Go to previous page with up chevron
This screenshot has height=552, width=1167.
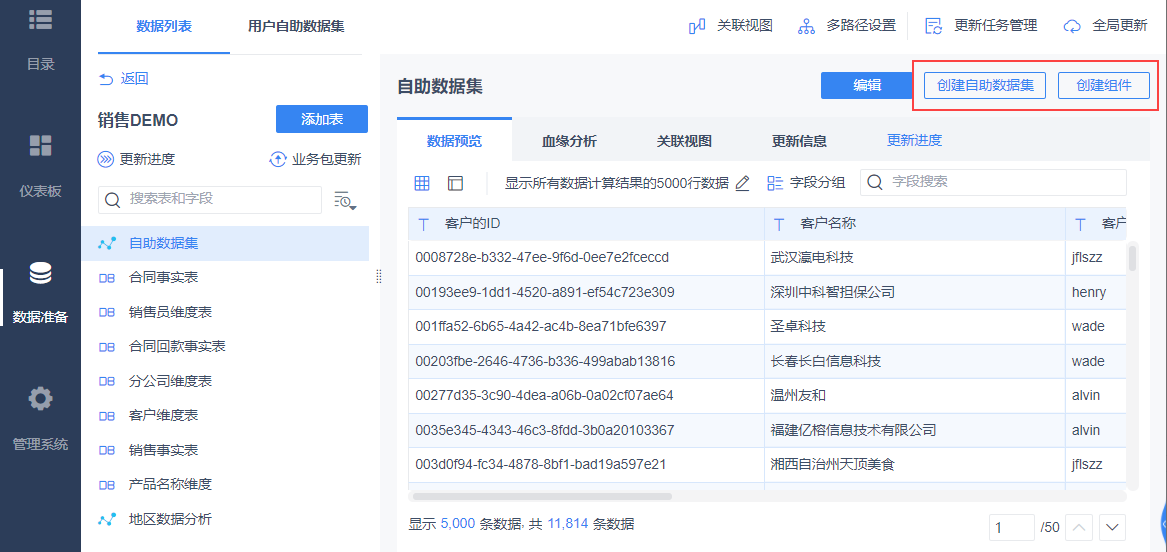(1080, 527)
